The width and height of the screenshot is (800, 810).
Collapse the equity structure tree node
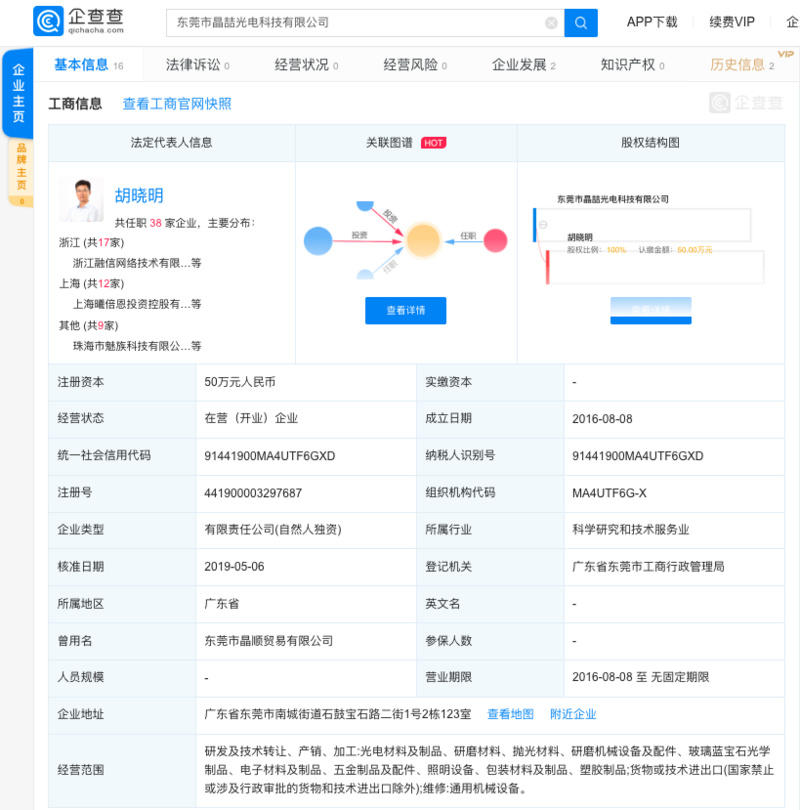click(543, 224)
